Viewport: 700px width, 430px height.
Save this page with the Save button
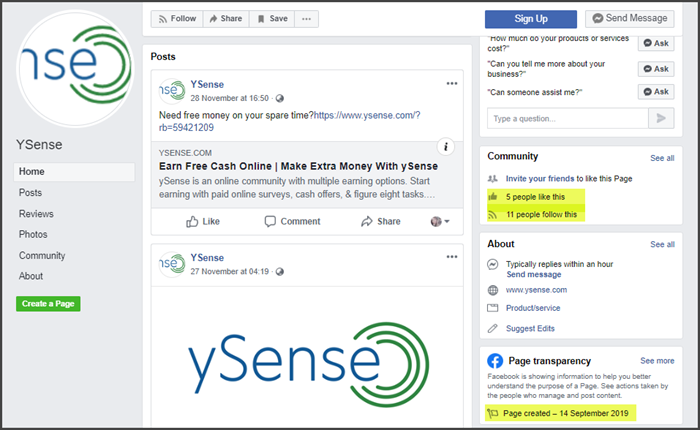pos(272,19)
